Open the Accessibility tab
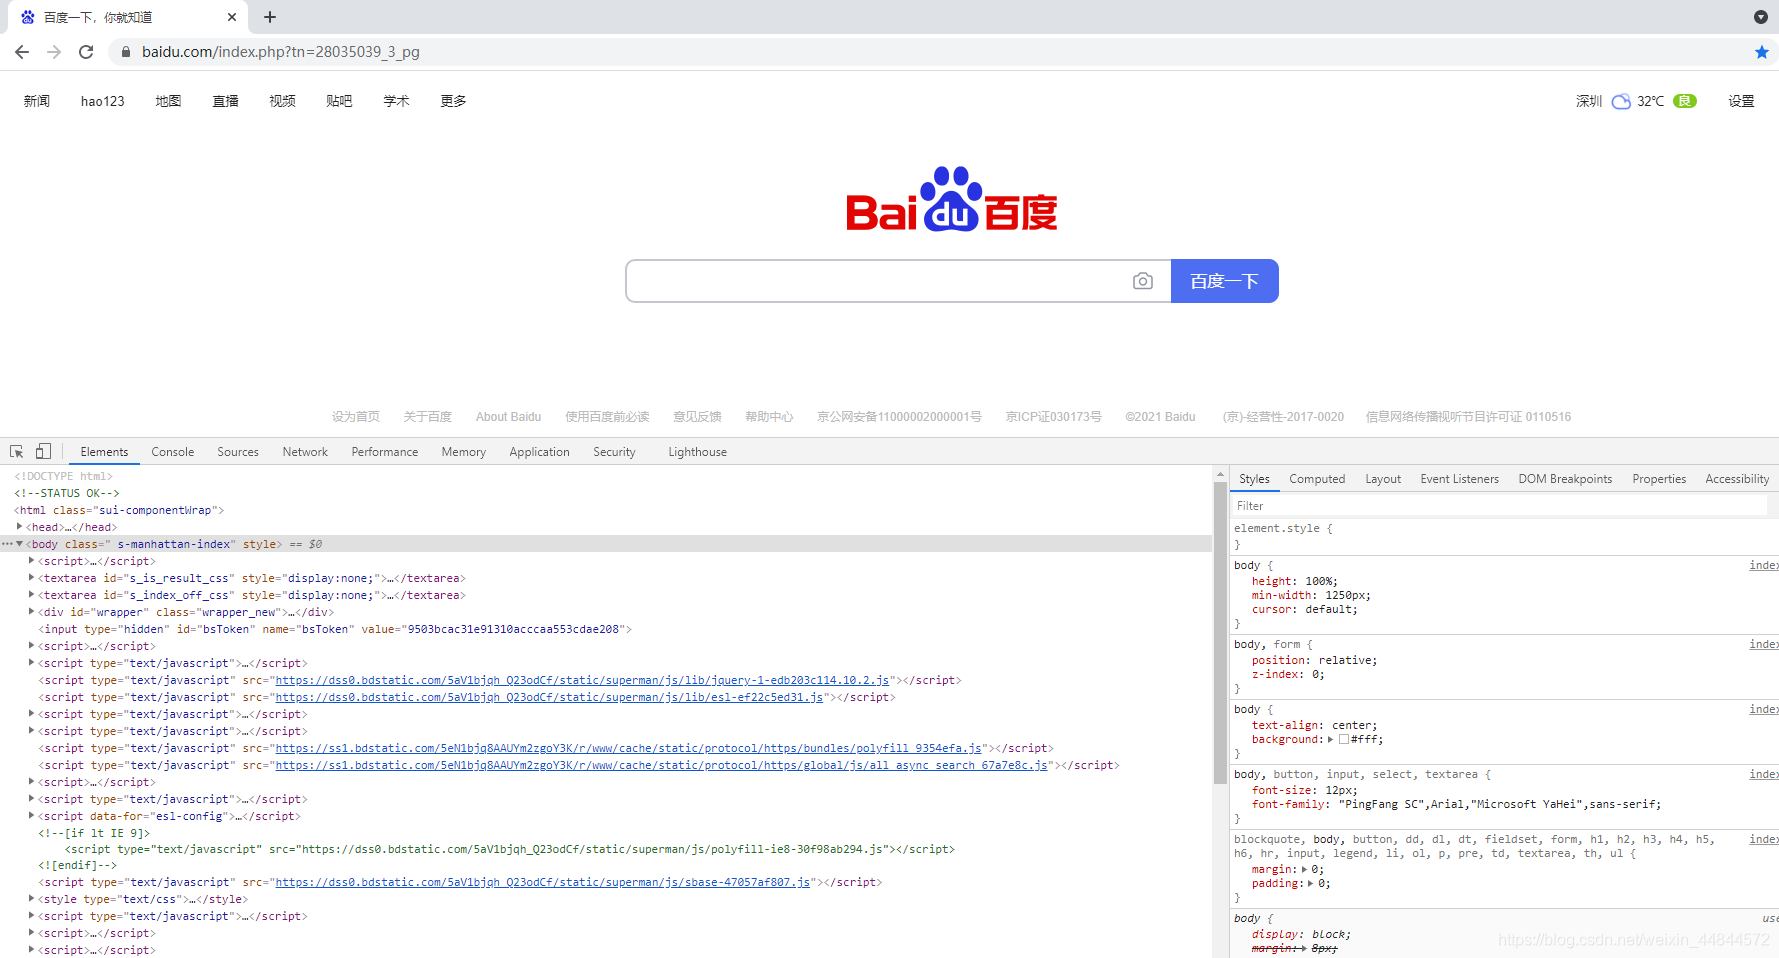1779x958 pixels. [x=1737, y=479]
